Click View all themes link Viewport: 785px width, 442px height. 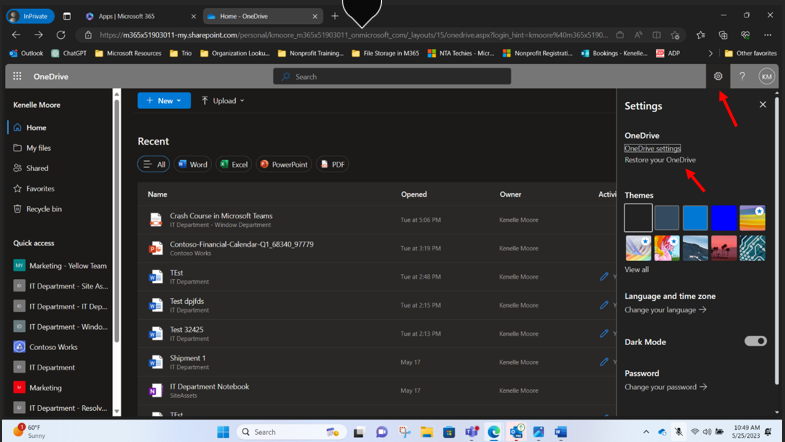pos(636,269)
